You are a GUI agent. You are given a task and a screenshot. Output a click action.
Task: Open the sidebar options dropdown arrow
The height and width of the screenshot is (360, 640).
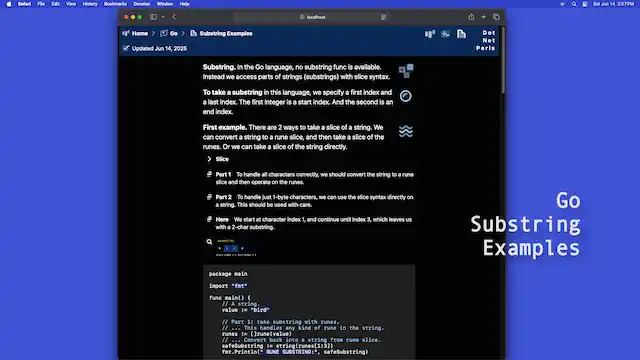[162, 17]
